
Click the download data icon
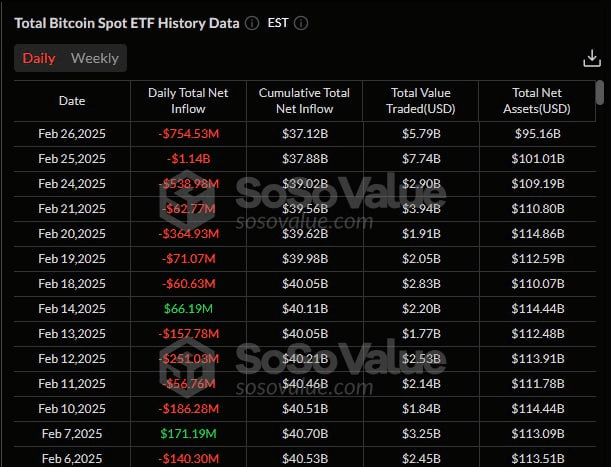point(591,59)
